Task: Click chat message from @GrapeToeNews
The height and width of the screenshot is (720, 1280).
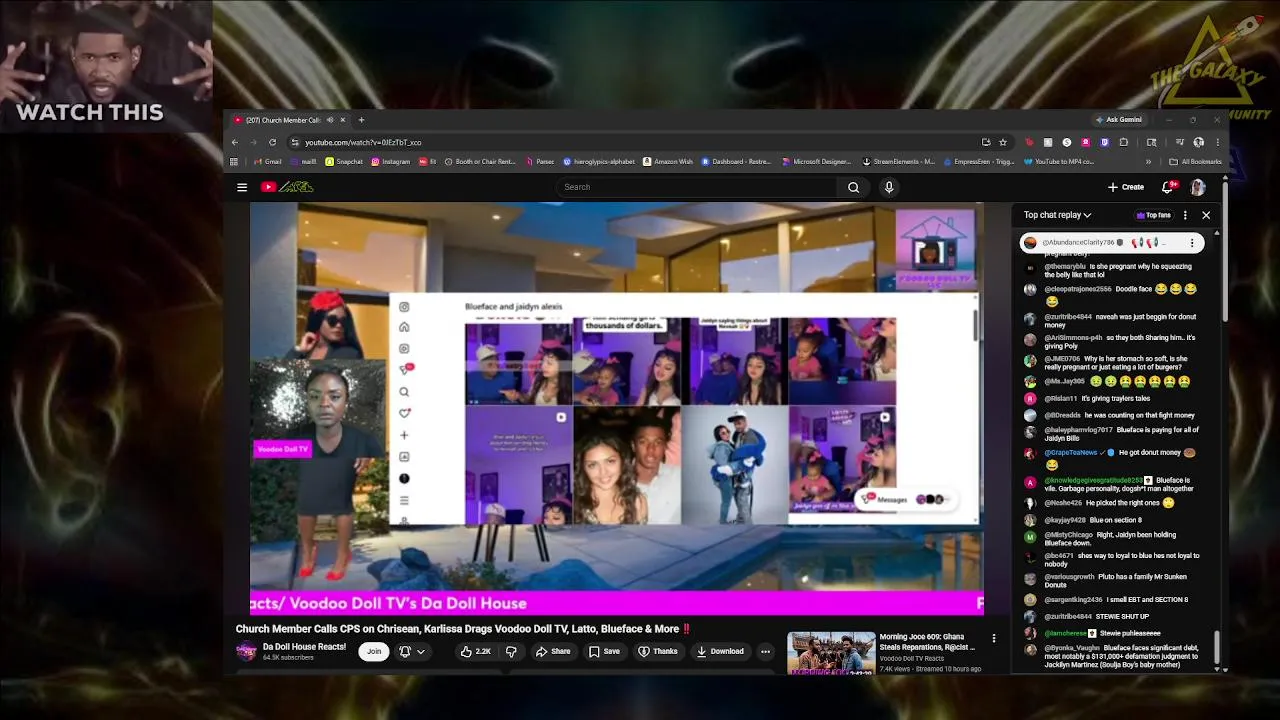Action: (1112, 458)
